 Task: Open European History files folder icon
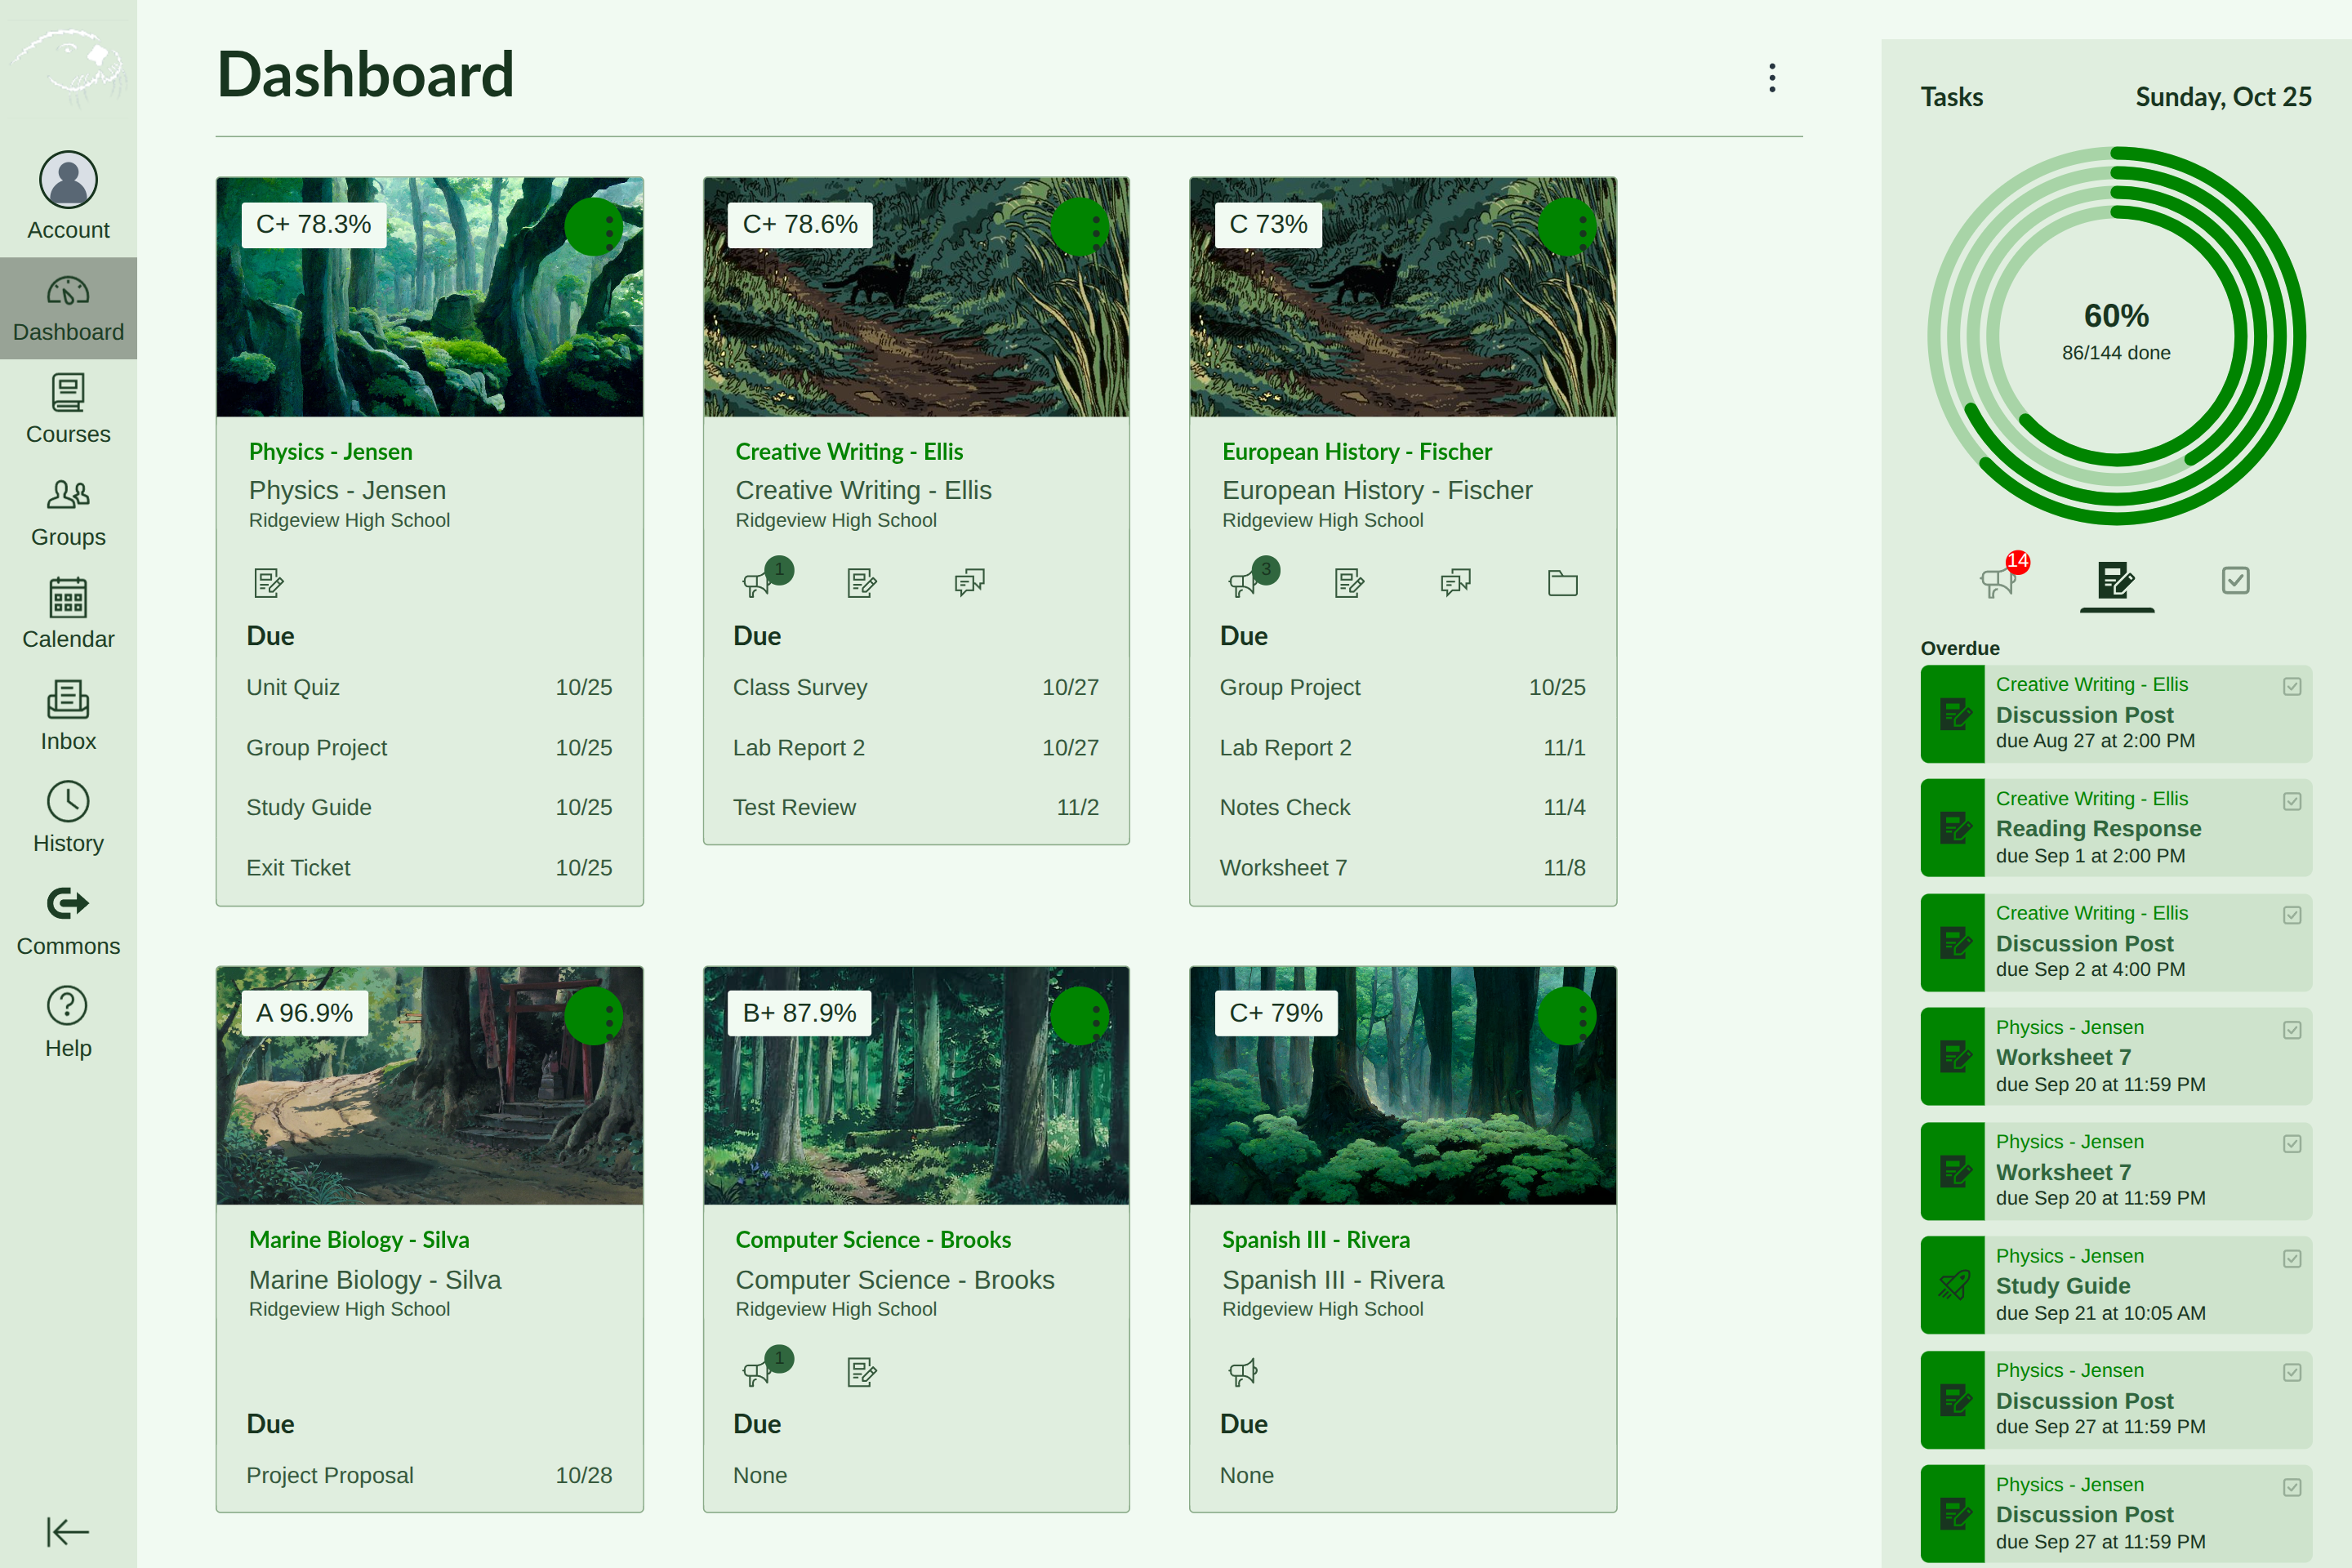click(1562, 582)
